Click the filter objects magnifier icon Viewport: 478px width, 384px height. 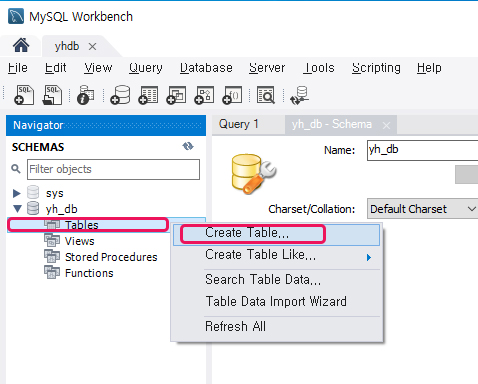click(x=16, y=169)
